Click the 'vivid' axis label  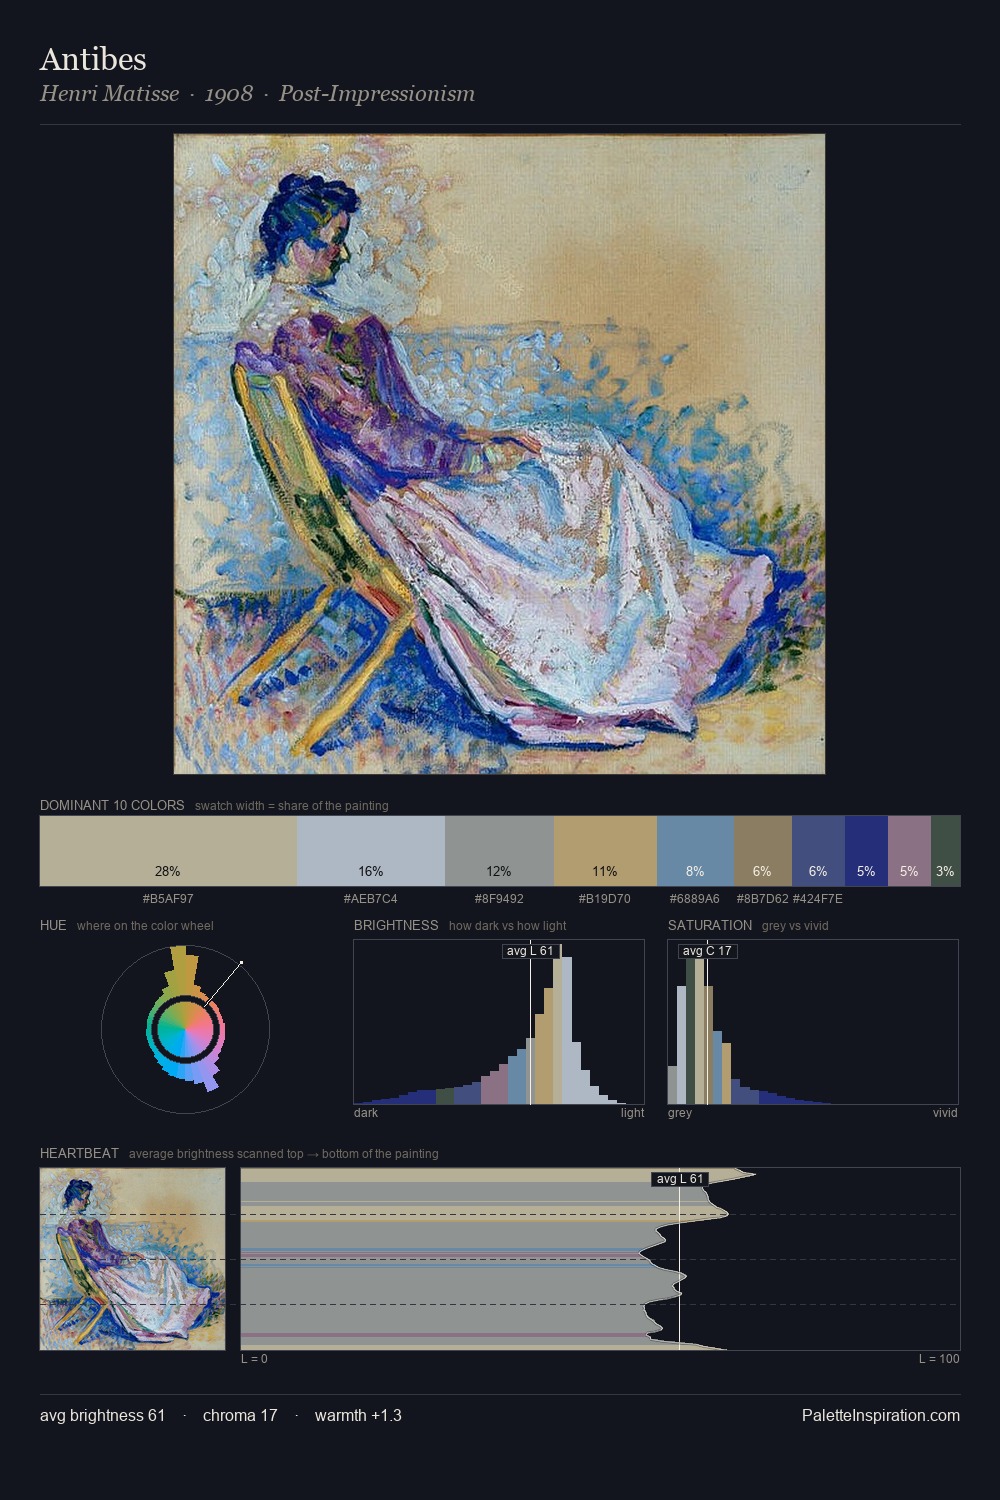pos(945,1113)
